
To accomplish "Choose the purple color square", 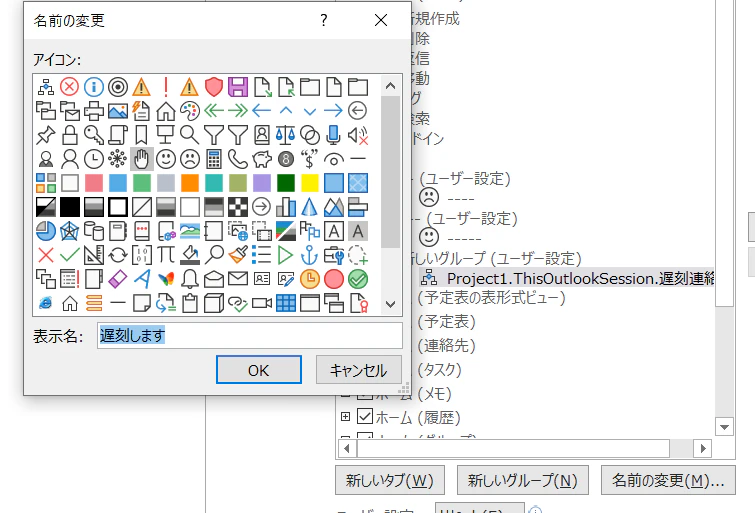I will [262, 183].
